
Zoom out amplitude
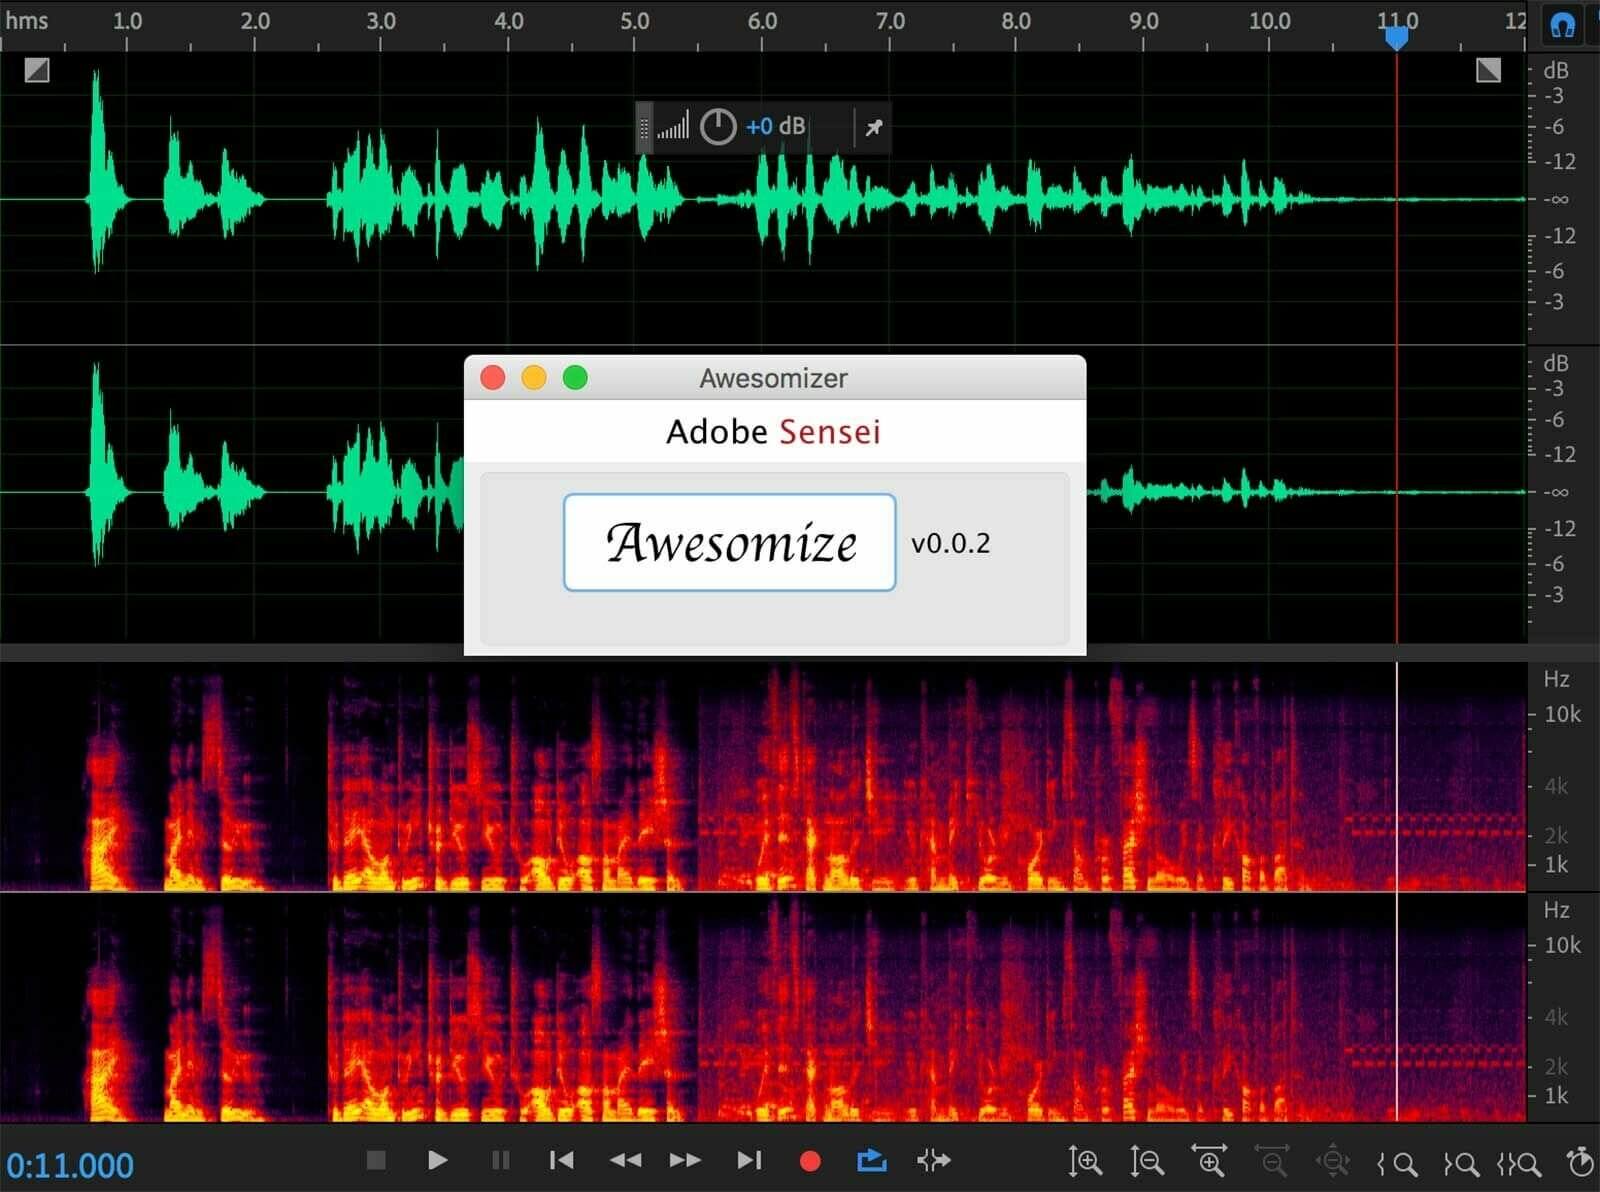[x=1146, y=1162]
